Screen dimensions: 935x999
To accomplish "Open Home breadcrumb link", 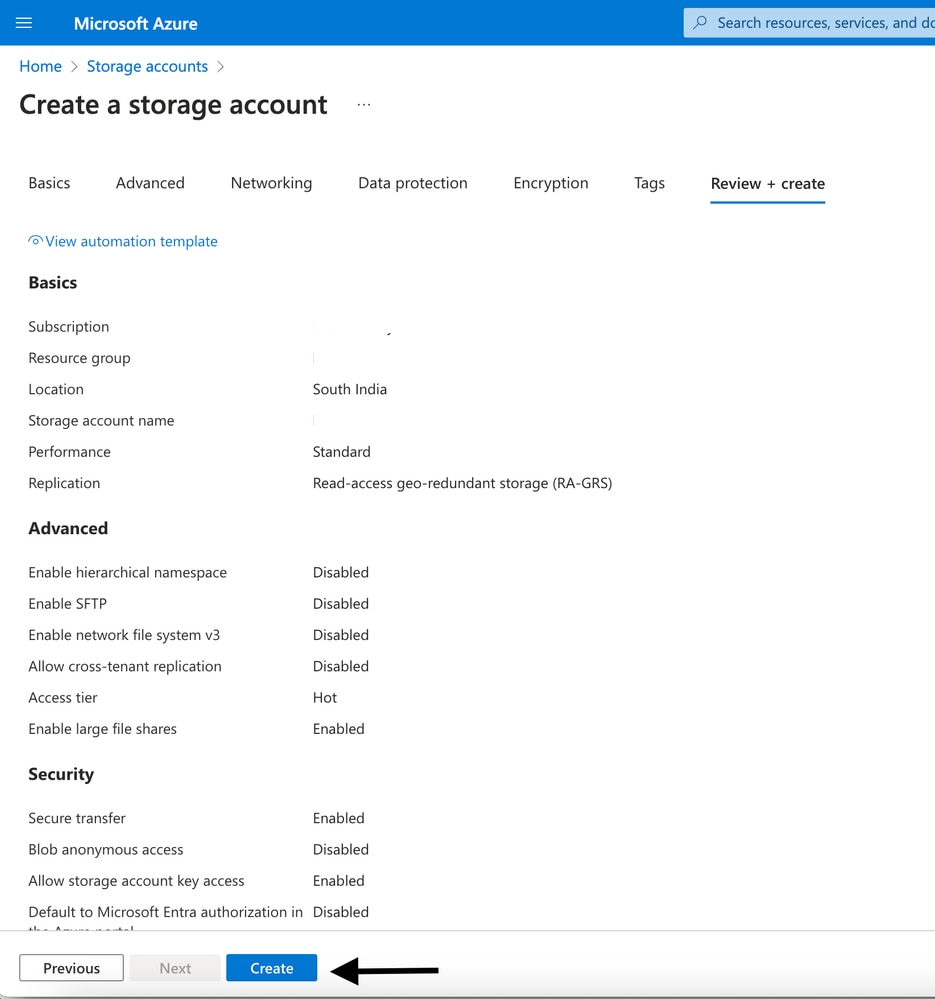I will click(40, 66).
